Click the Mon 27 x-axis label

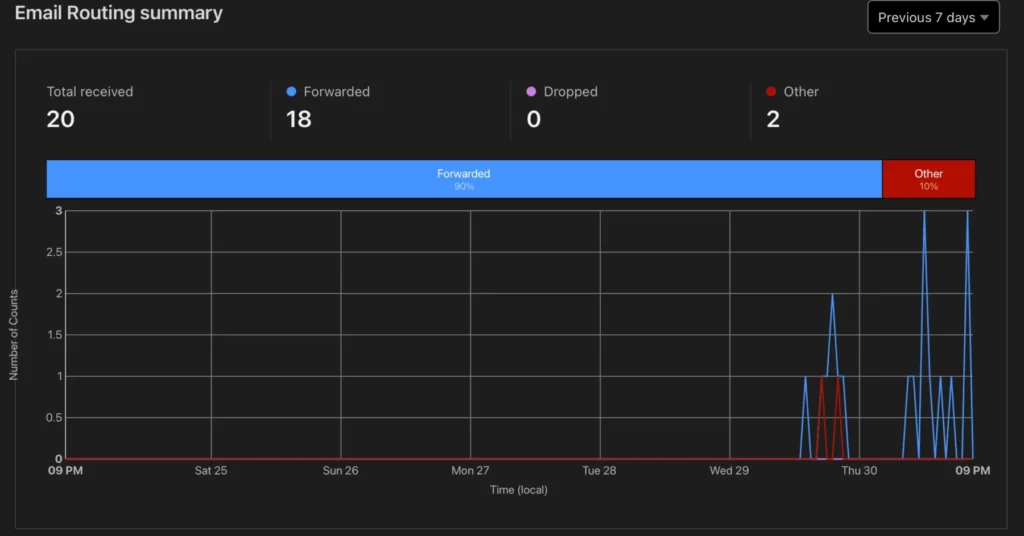click(470, 470)
